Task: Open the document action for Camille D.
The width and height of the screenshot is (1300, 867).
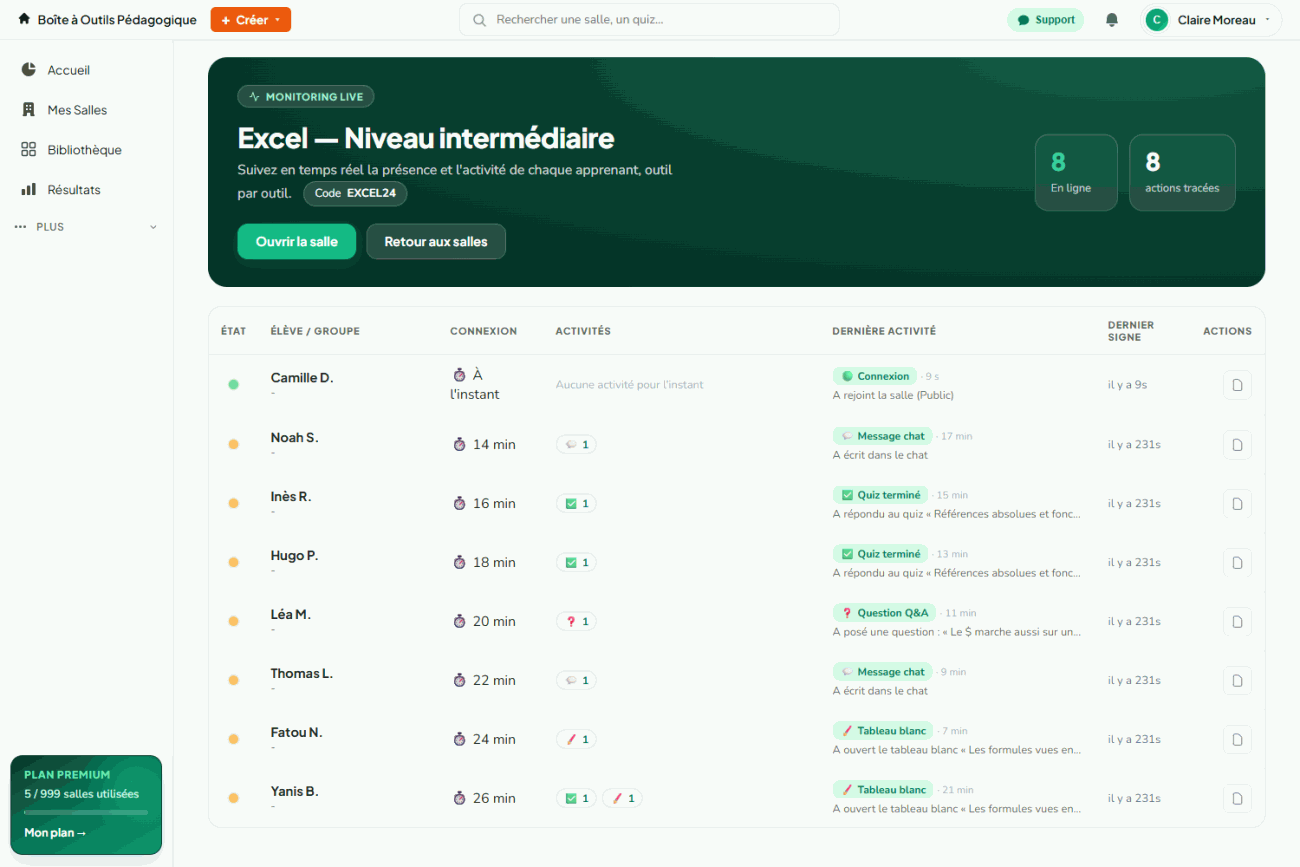Action: [x=1237, y=385]
